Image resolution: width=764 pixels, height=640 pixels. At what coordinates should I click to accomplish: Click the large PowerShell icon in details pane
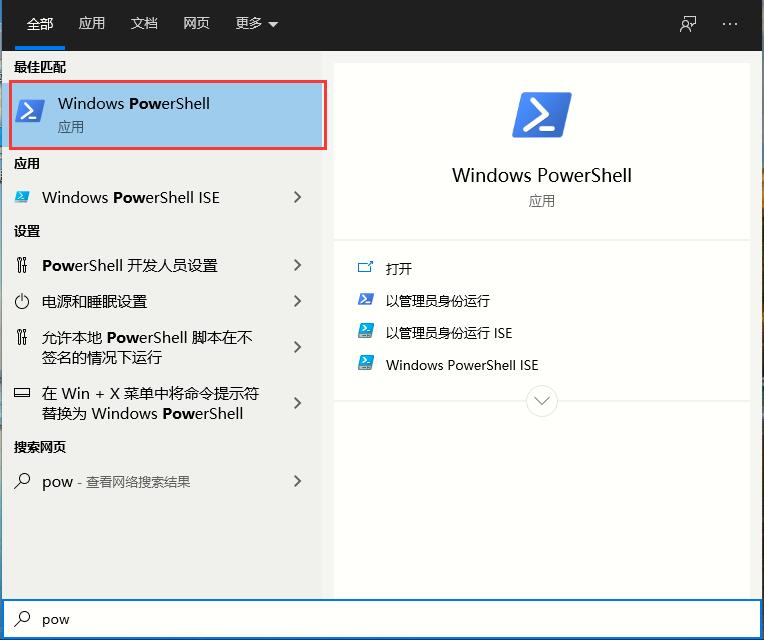pyautogui.click(x=541, y=114)
